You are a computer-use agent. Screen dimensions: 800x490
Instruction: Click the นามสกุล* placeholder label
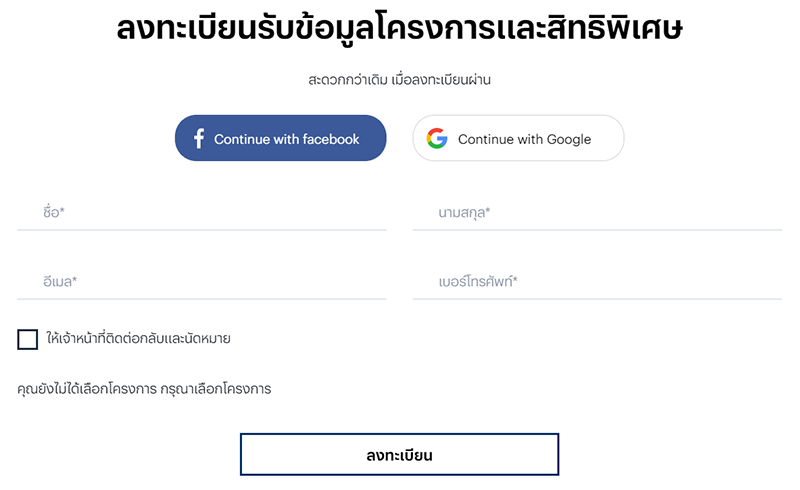pos(464,213)
